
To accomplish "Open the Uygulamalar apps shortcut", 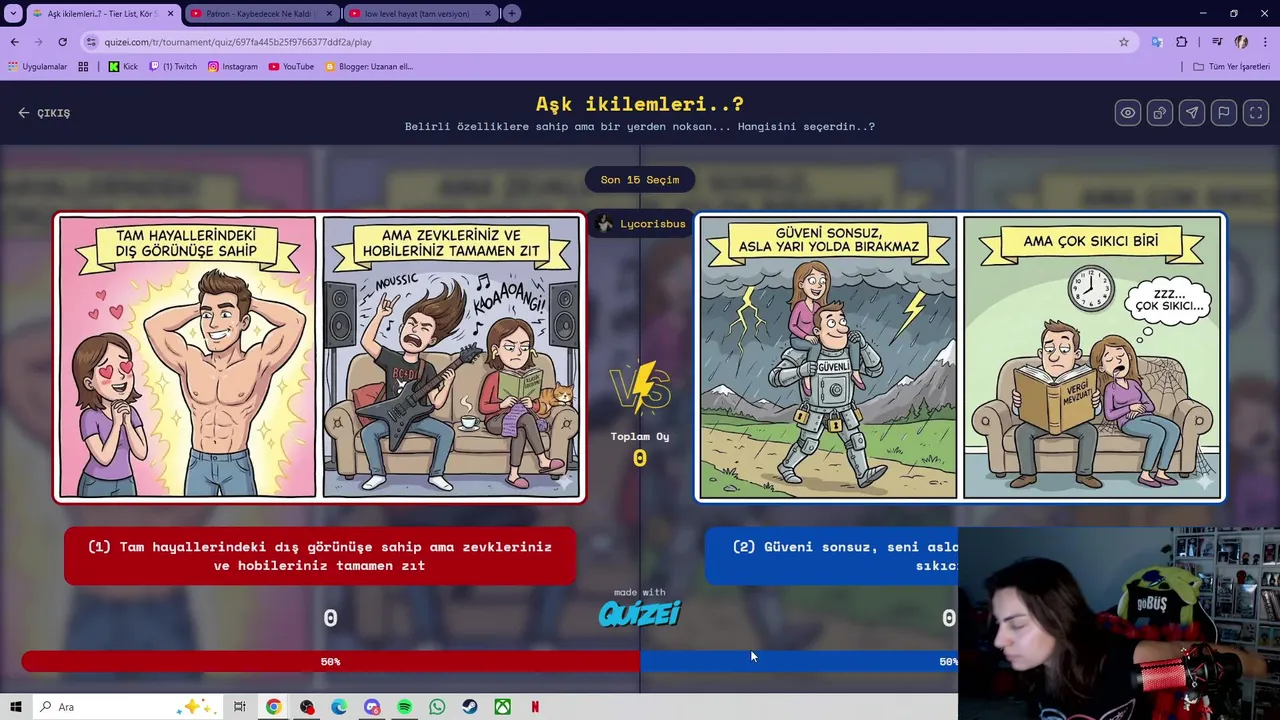I will (x=38, y=67).
